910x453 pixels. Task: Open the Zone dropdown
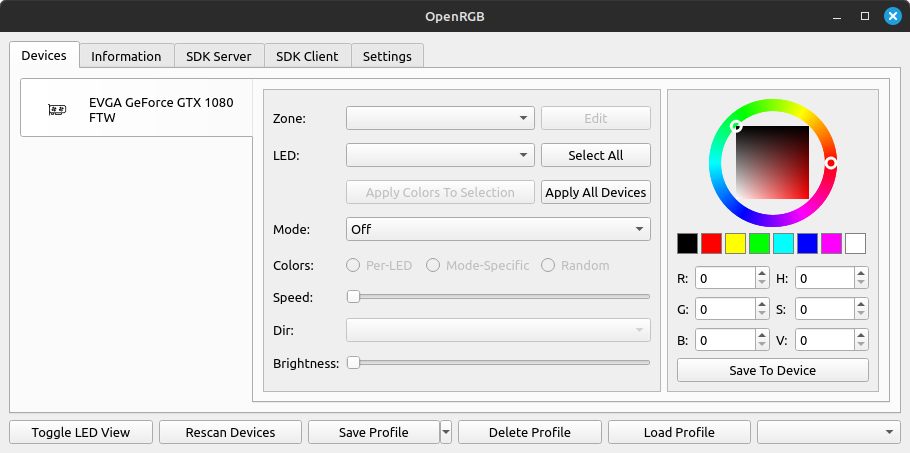[440, 118]
